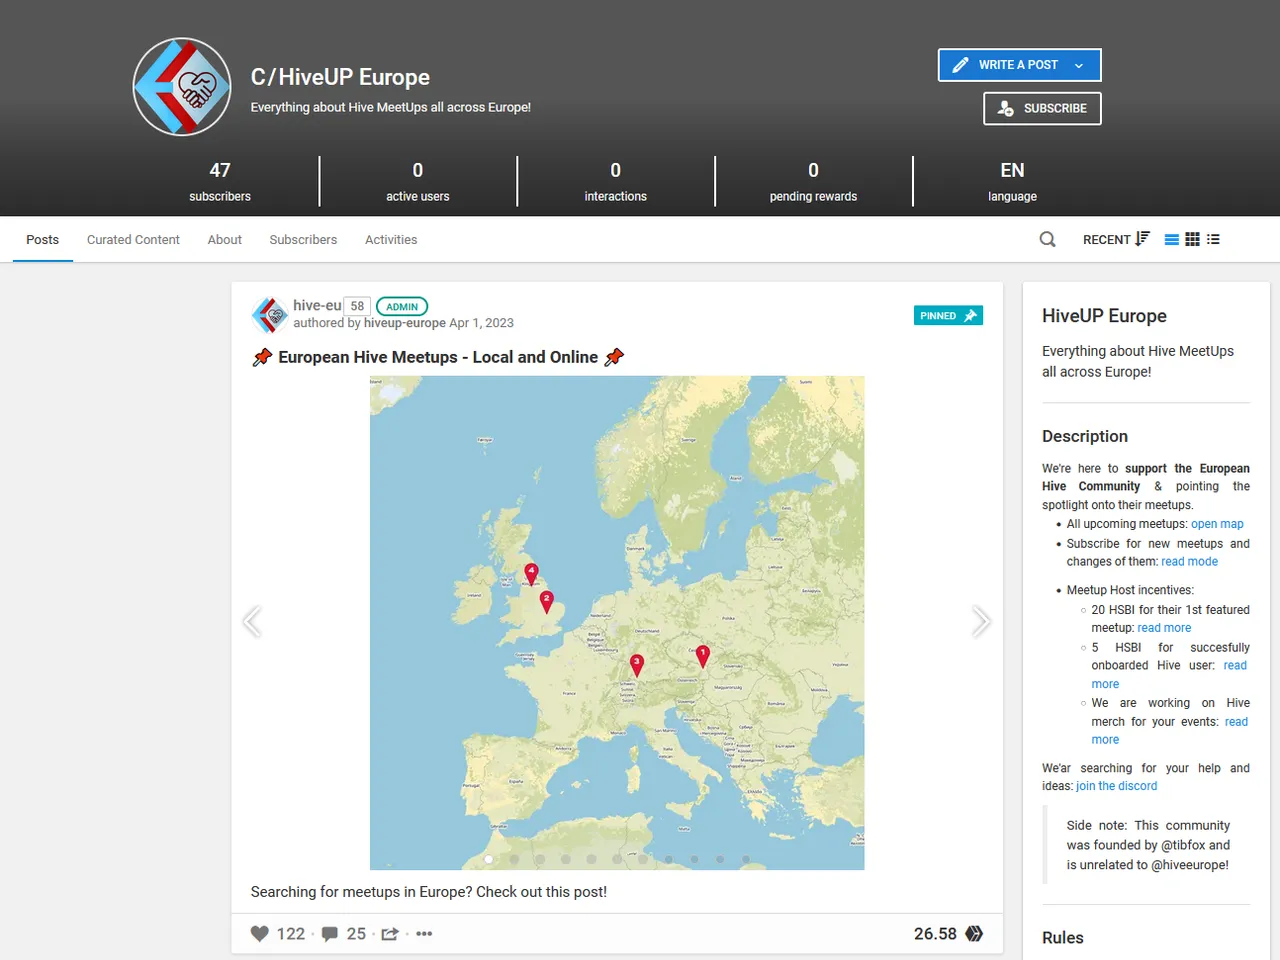The width and height of the screenshot is (1280, 960).
Task: Select the first carousel indicator dot
Action: pos(488,859)
